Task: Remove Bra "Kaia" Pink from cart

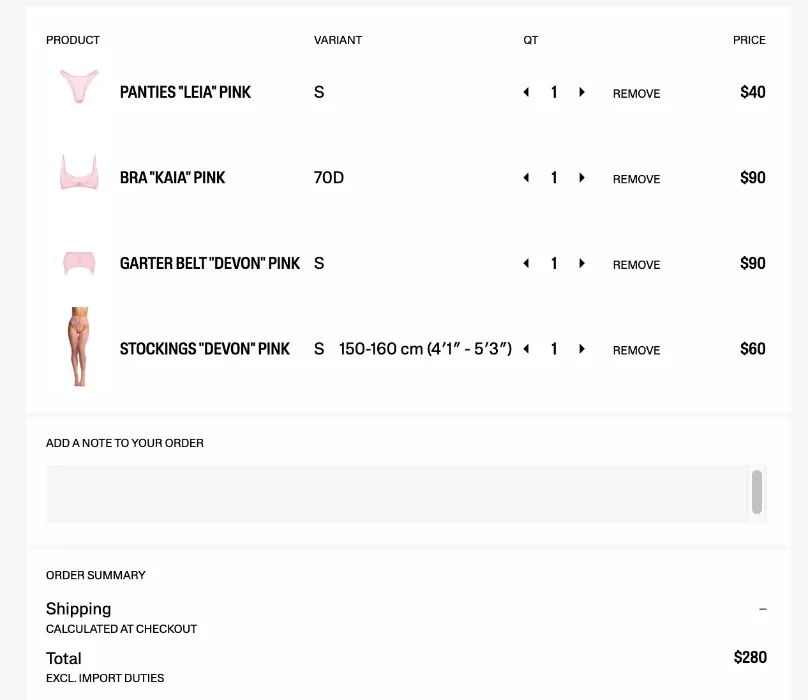Action: pos(636,178)
